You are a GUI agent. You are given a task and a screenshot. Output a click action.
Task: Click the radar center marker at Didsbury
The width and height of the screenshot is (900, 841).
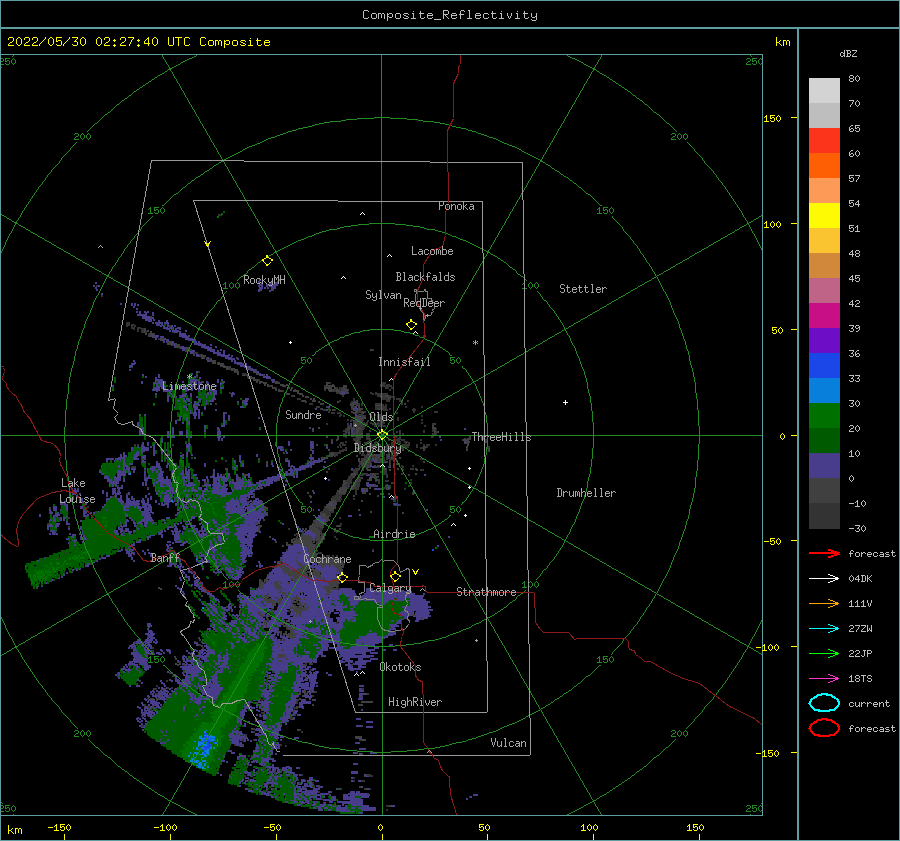pos(382,435)
